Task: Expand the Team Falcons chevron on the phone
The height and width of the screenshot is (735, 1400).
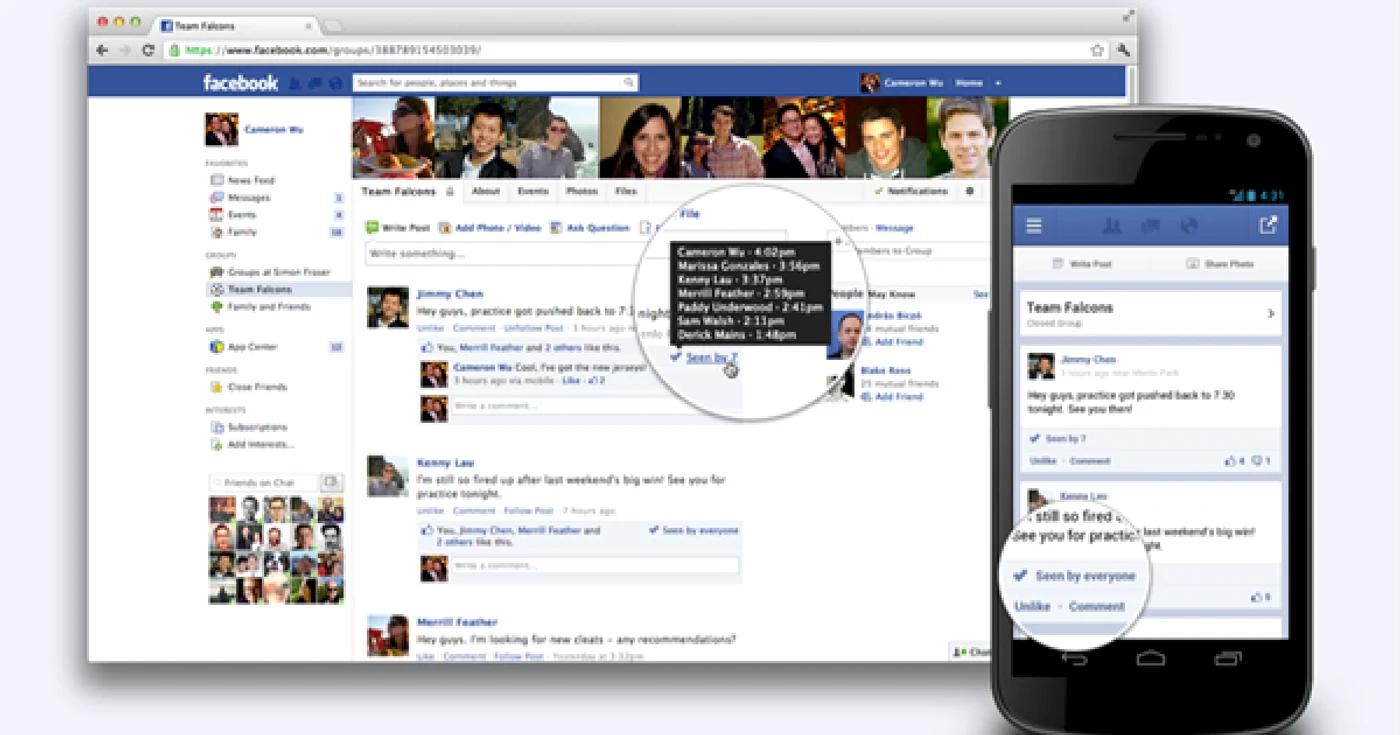Action: (1271, 314)
